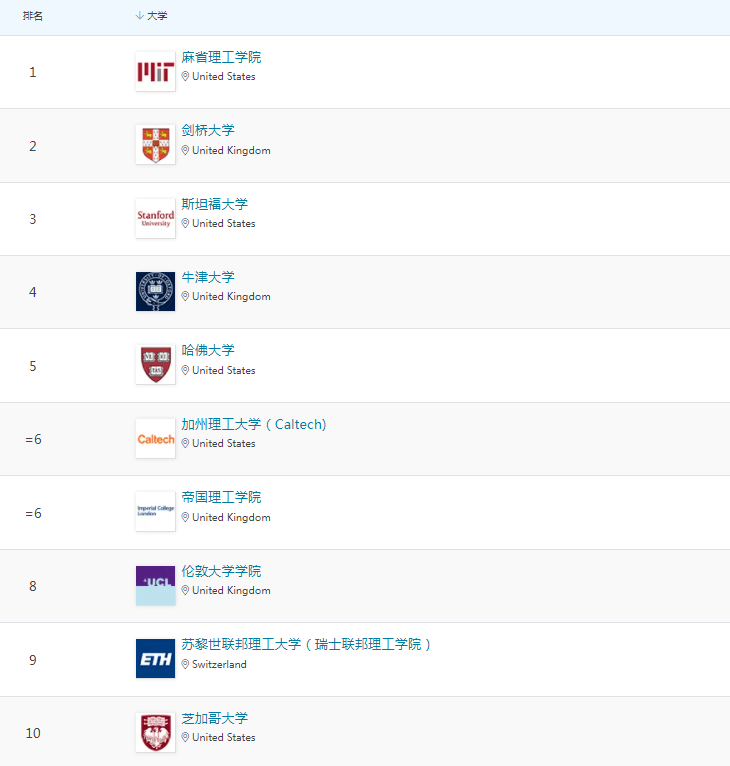Click rank number 3 cell

point(33,219)
